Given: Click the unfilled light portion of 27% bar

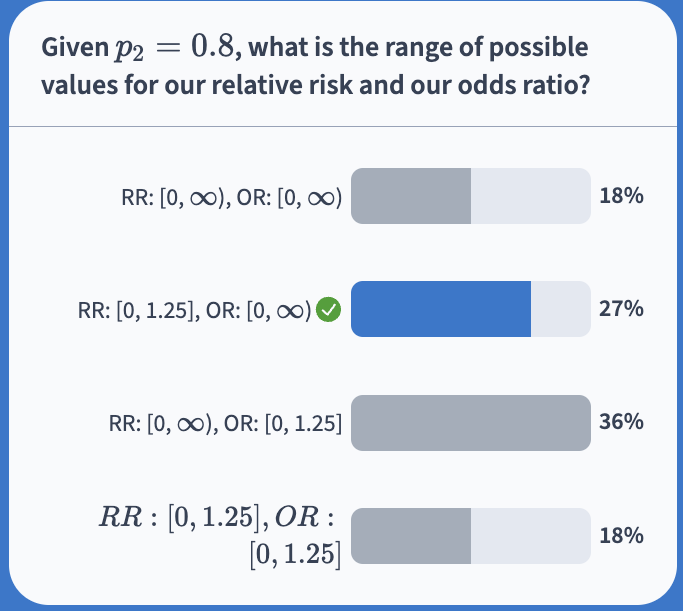Looking at the screenshot, I should (x=560, y=309).
